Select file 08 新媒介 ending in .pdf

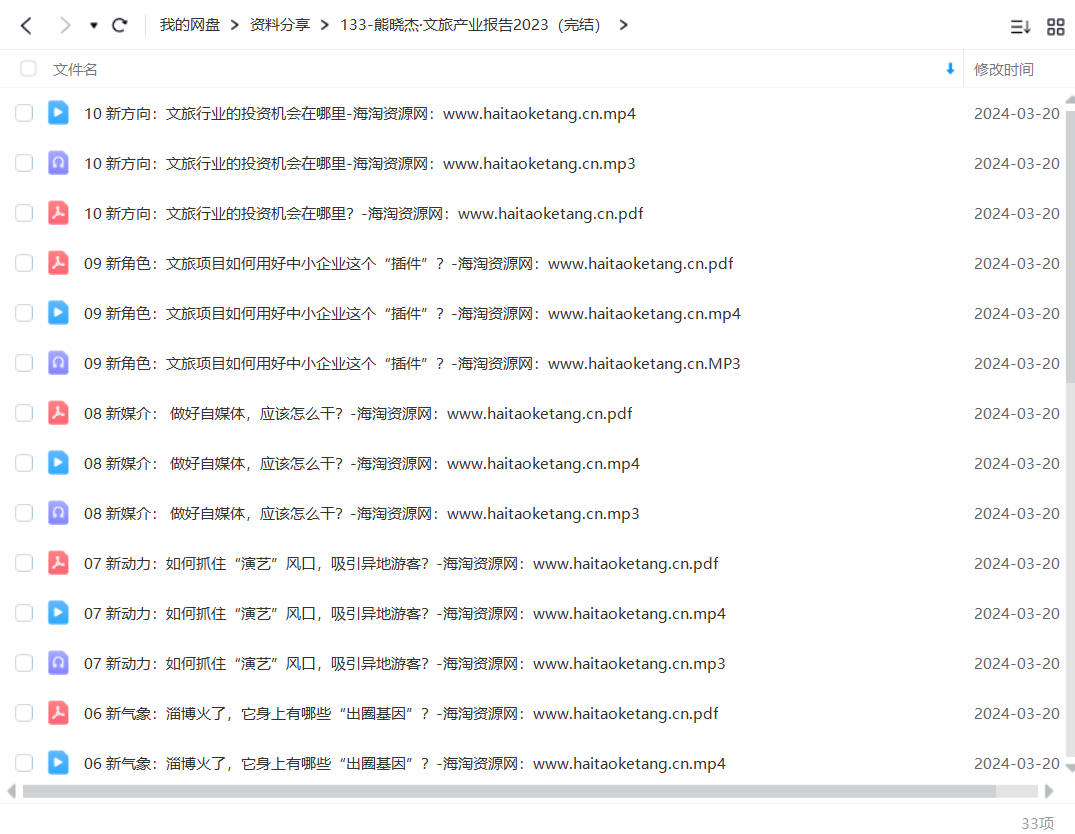pos(358,414)
